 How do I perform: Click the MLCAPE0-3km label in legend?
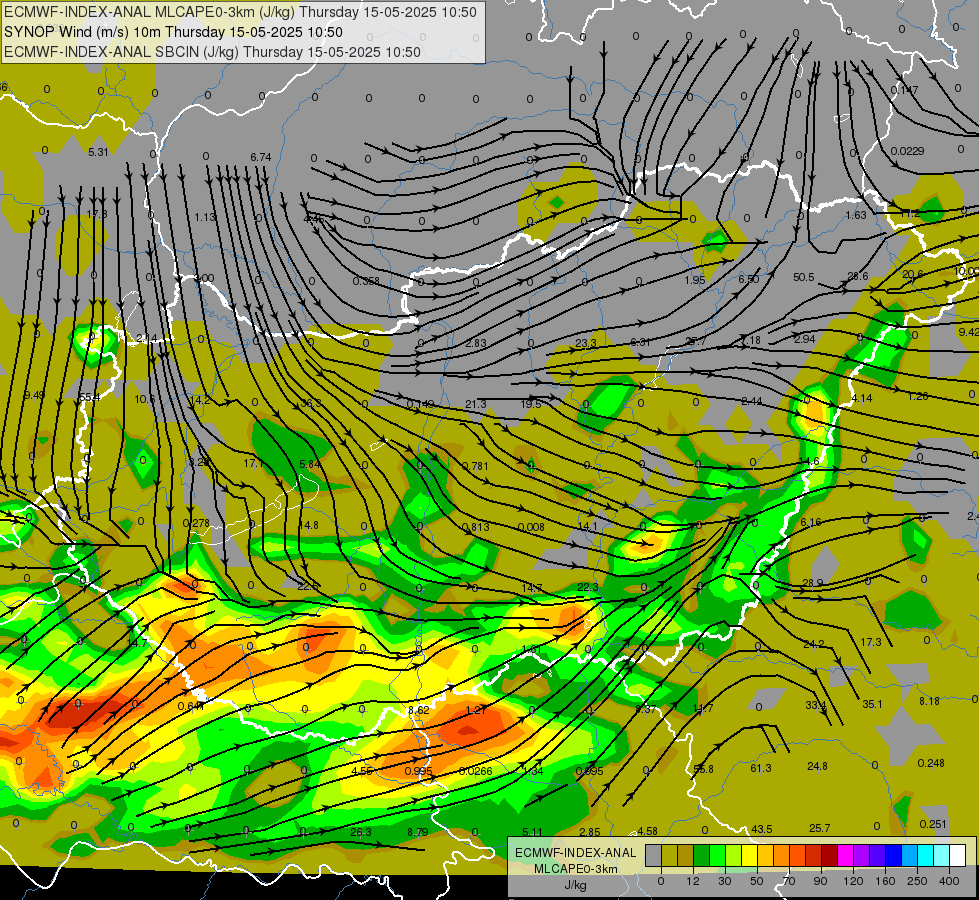575,869
